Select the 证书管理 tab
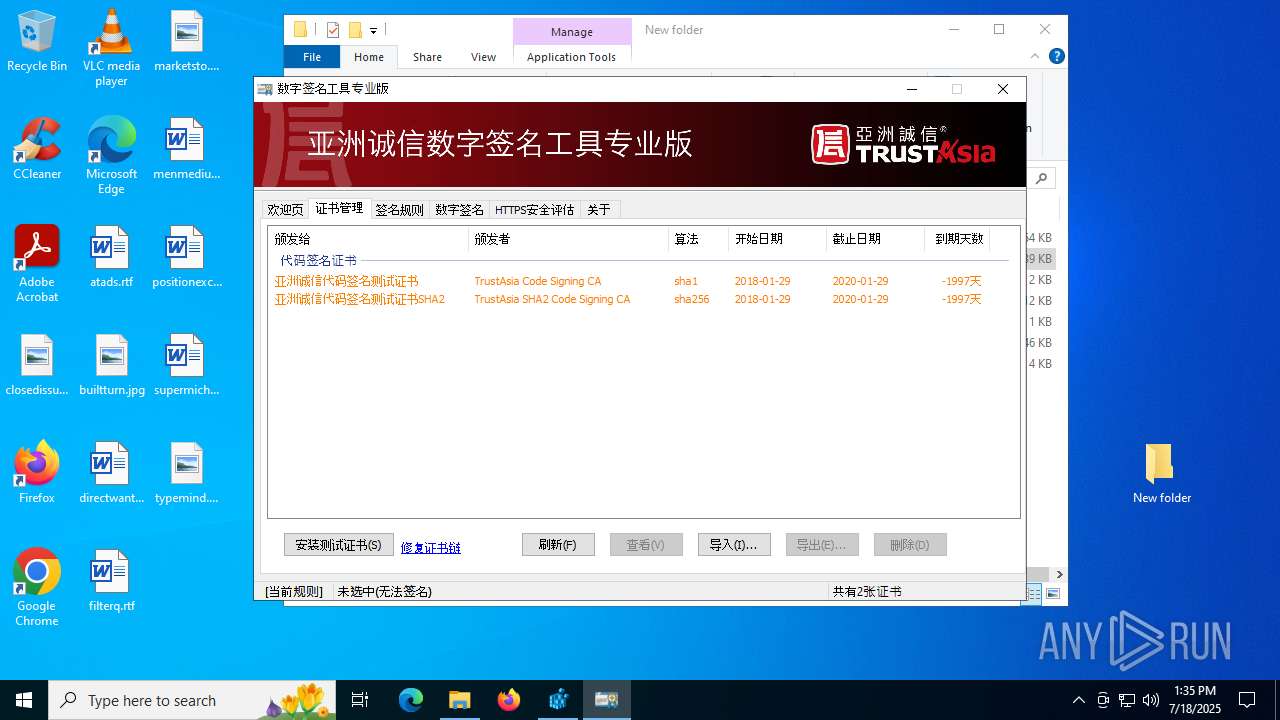The image size is (1280, 720). click(x=339, y=208)
